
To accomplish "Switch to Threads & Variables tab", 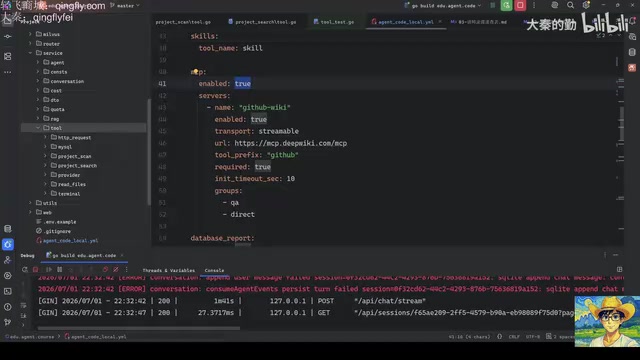I will point(169,270).
